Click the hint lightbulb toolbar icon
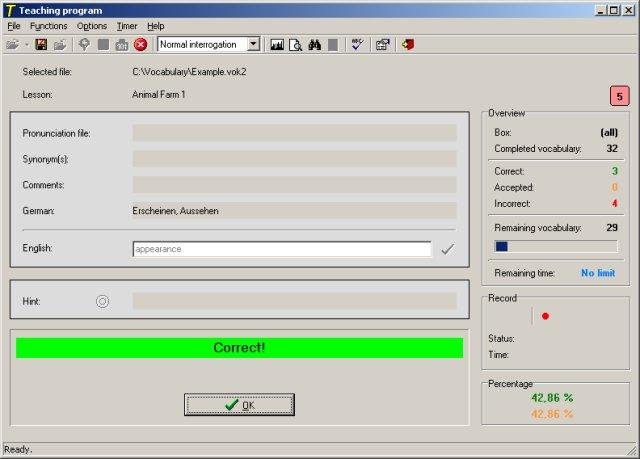Screen dimensions: 640x459 tap(84, 44)
